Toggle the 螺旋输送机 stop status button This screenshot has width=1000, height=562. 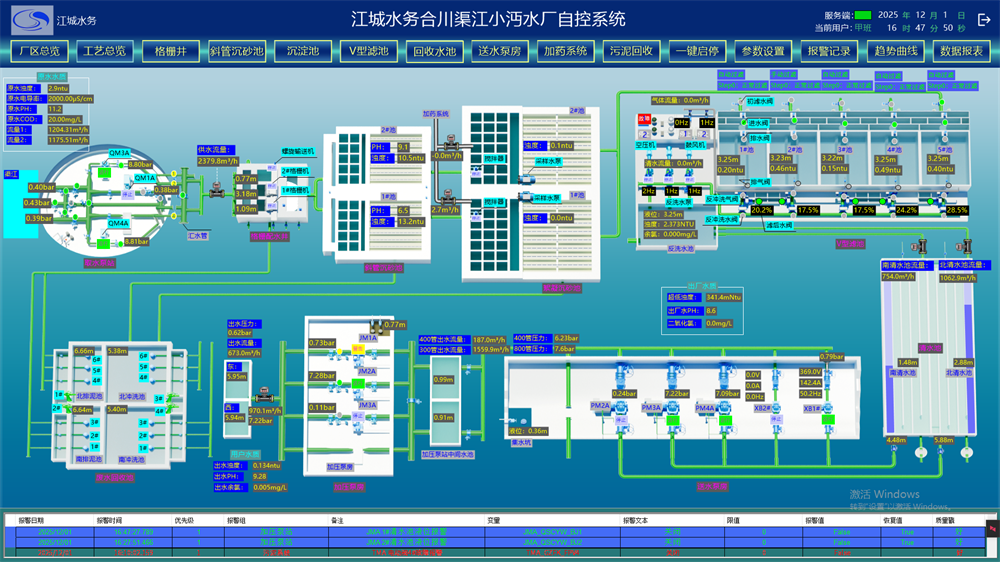(x=272, y=168)
